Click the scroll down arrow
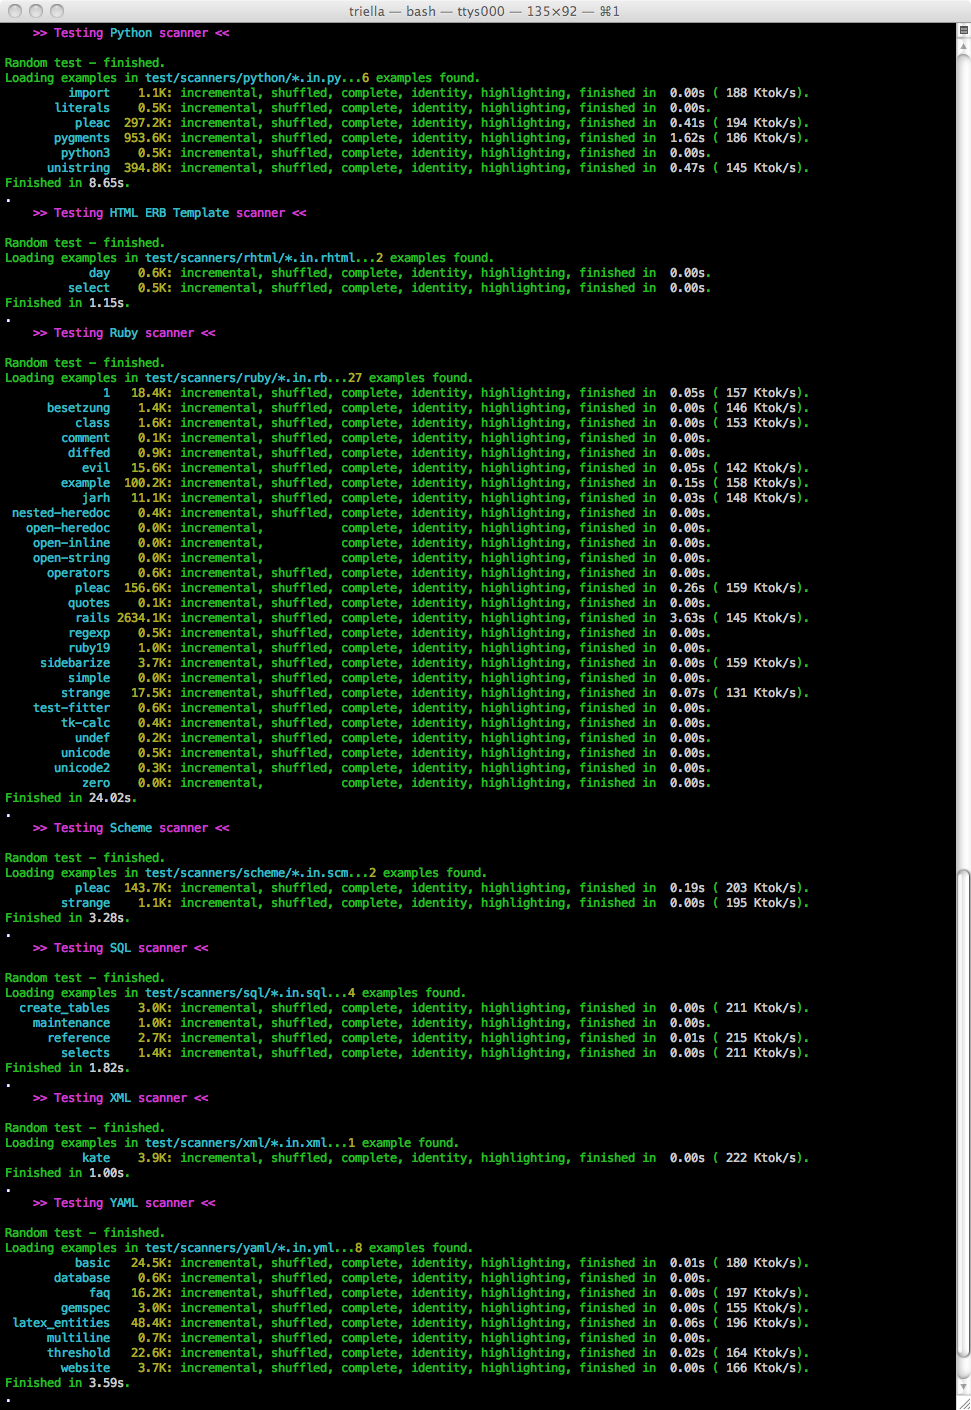This screenshot has height=1410, width=971. tap(963, 1386)
